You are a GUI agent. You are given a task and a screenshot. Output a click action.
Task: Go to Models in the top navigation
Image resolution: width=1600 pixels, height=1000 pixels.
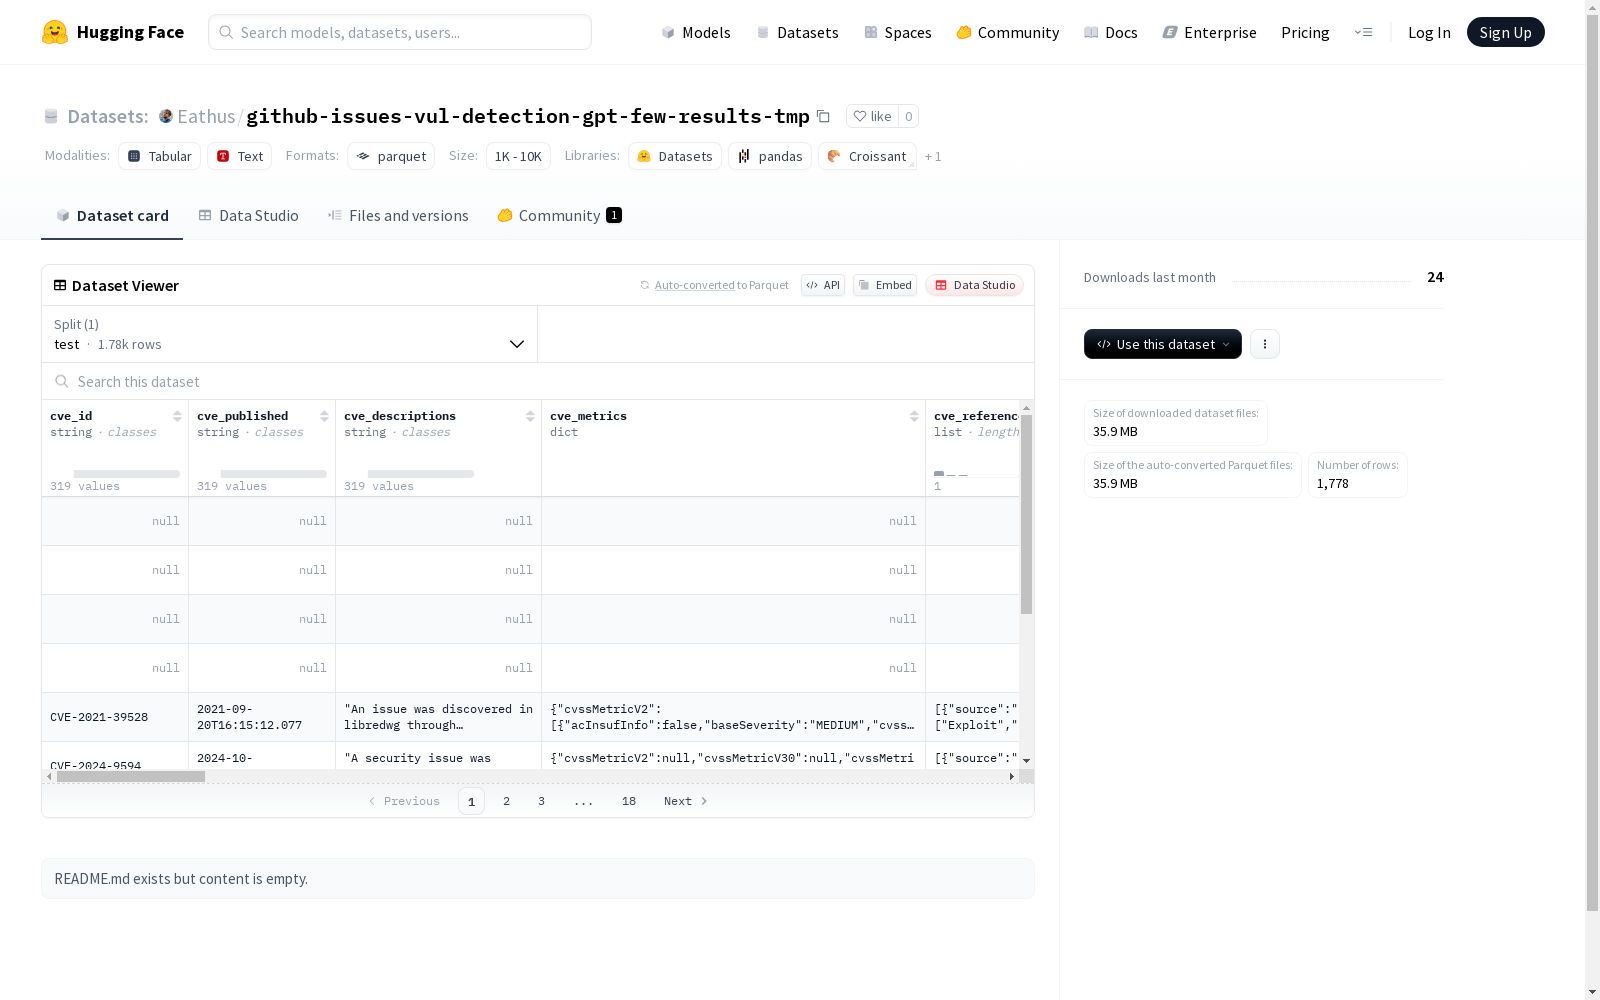pyautogui.click(x=696, y=32)
